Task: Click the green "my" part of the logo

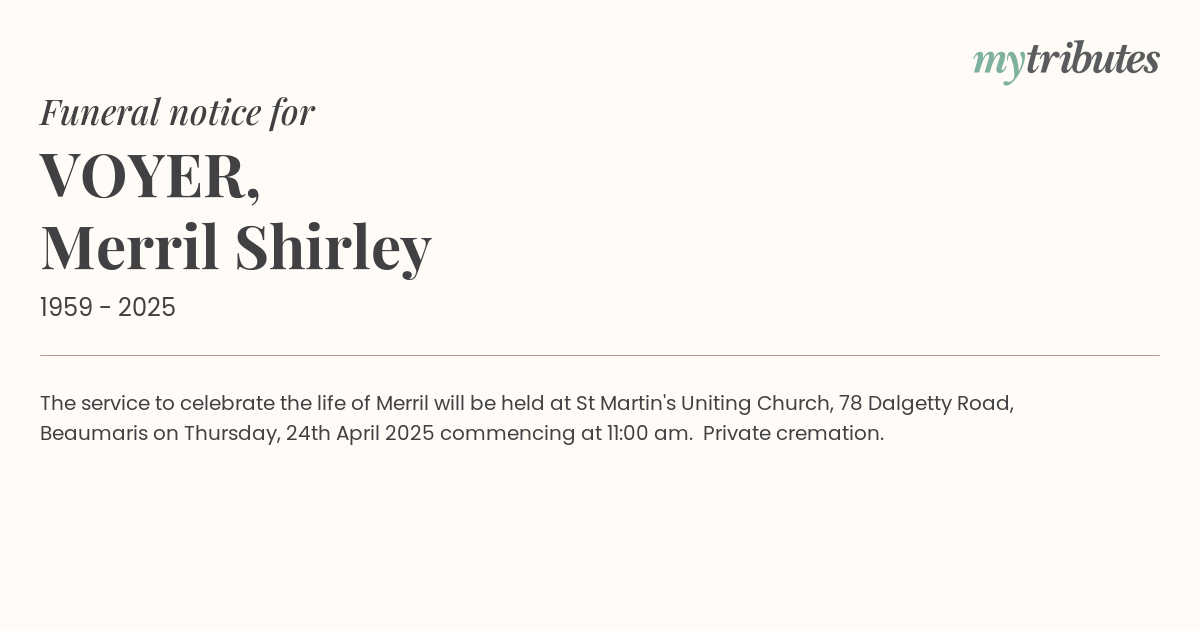Action: tap(998, 62)
